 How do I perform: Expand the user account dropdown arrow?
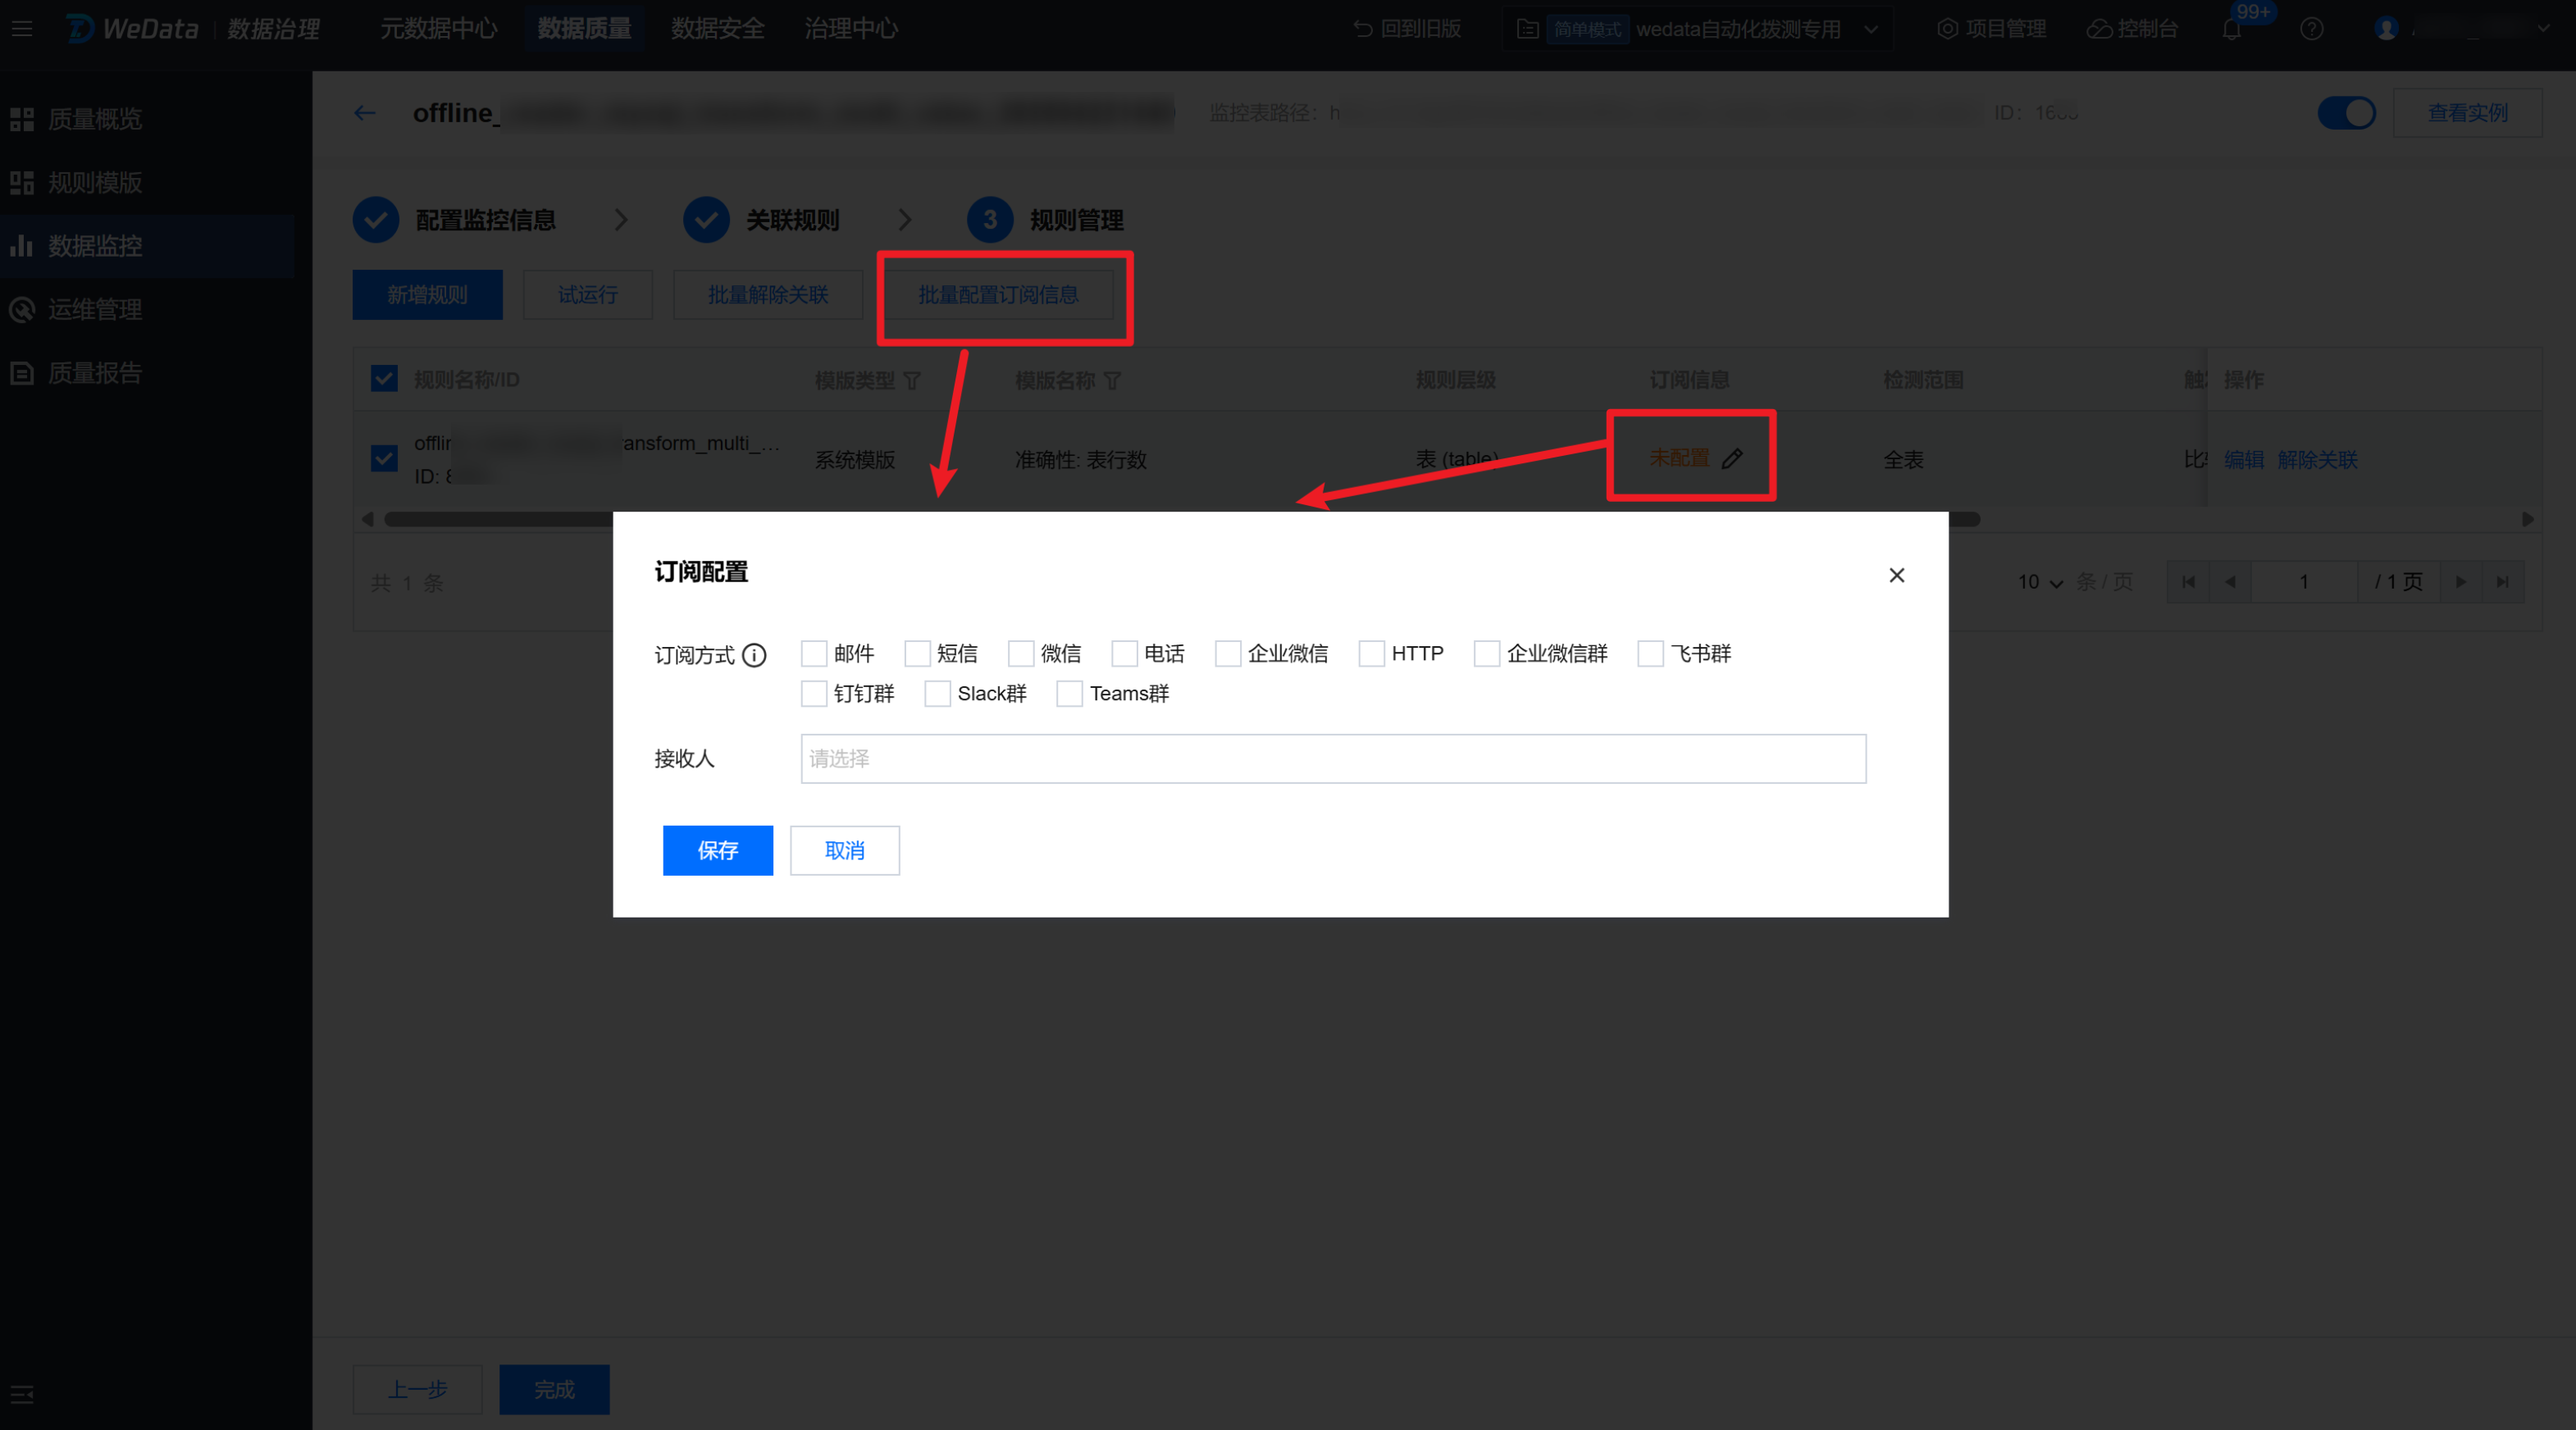pyautogui.click(x=2544, y=28)
